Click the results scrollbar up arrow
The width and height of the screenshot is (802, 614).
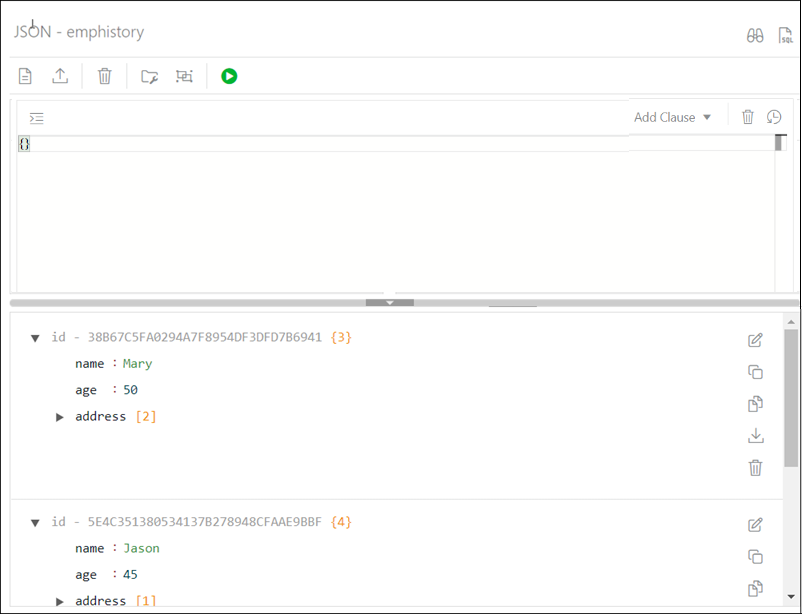pos(791,322)
